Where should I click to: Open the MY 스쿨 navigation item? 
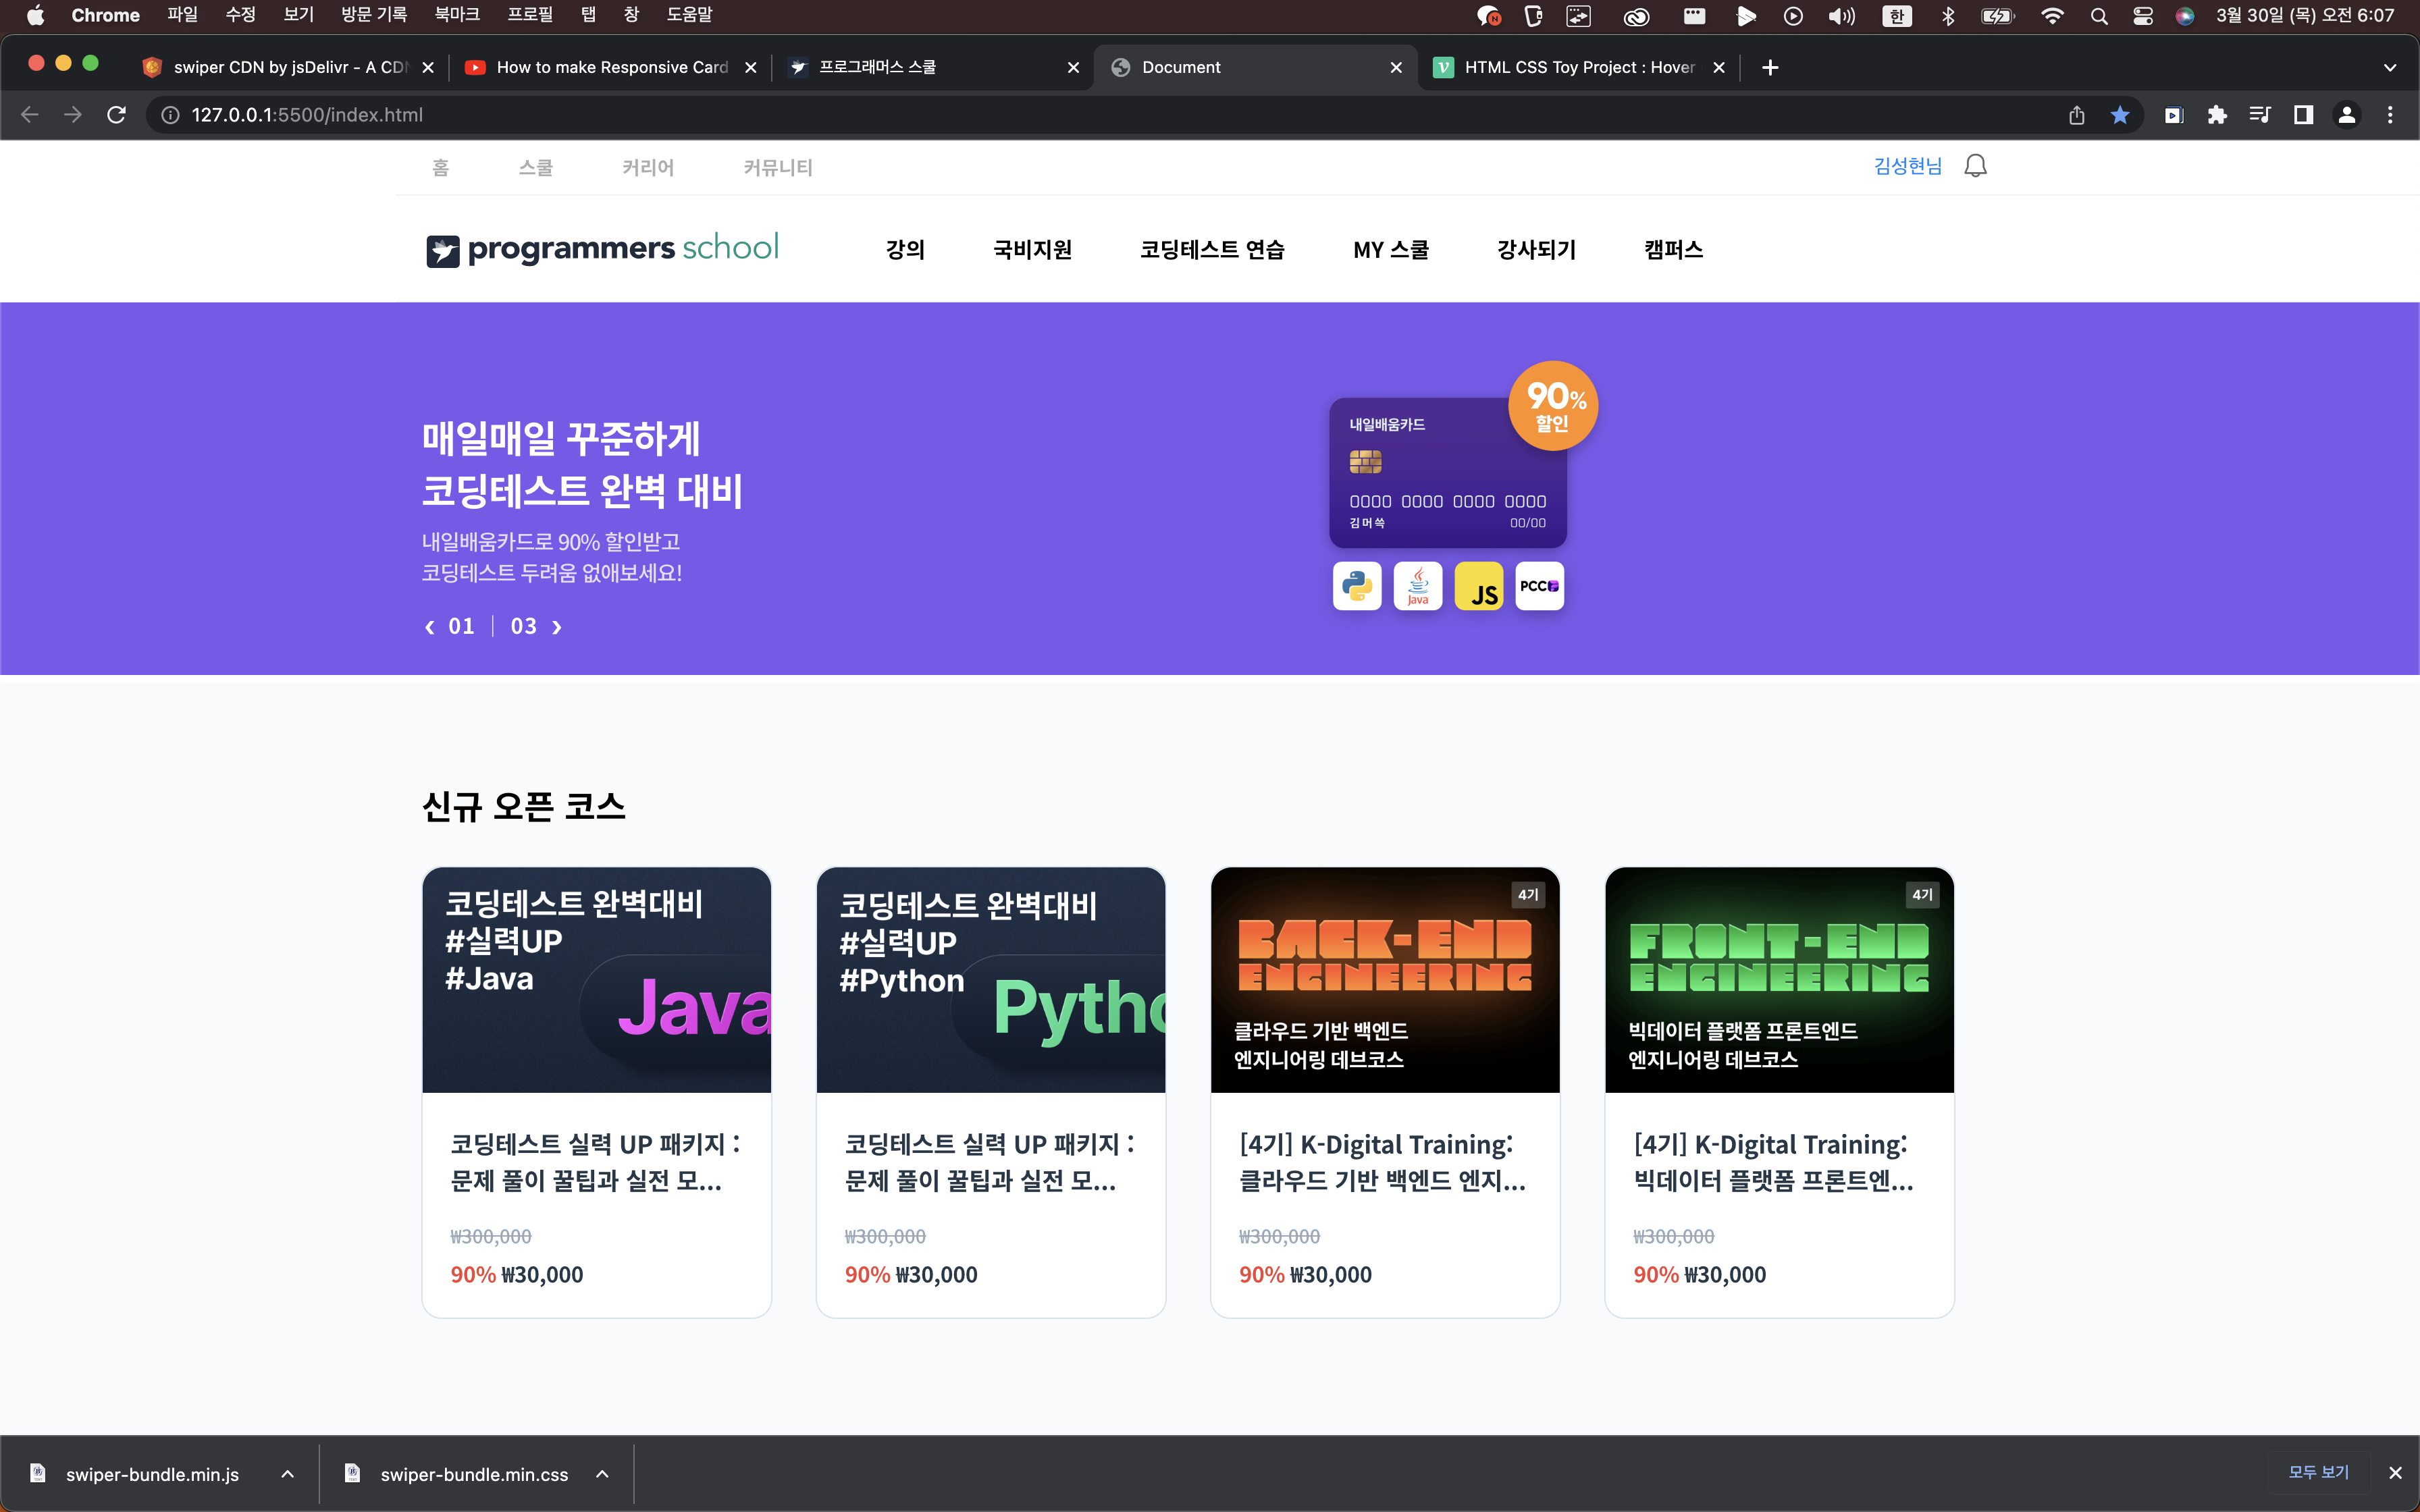[x=1391, y=250]
